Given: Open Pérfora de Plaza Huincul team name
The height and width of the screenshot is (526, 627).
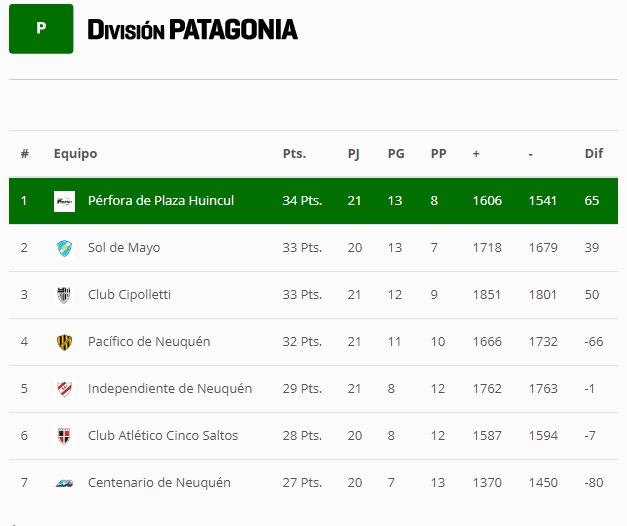Looking at the screenshot, I should coord(161,201).
